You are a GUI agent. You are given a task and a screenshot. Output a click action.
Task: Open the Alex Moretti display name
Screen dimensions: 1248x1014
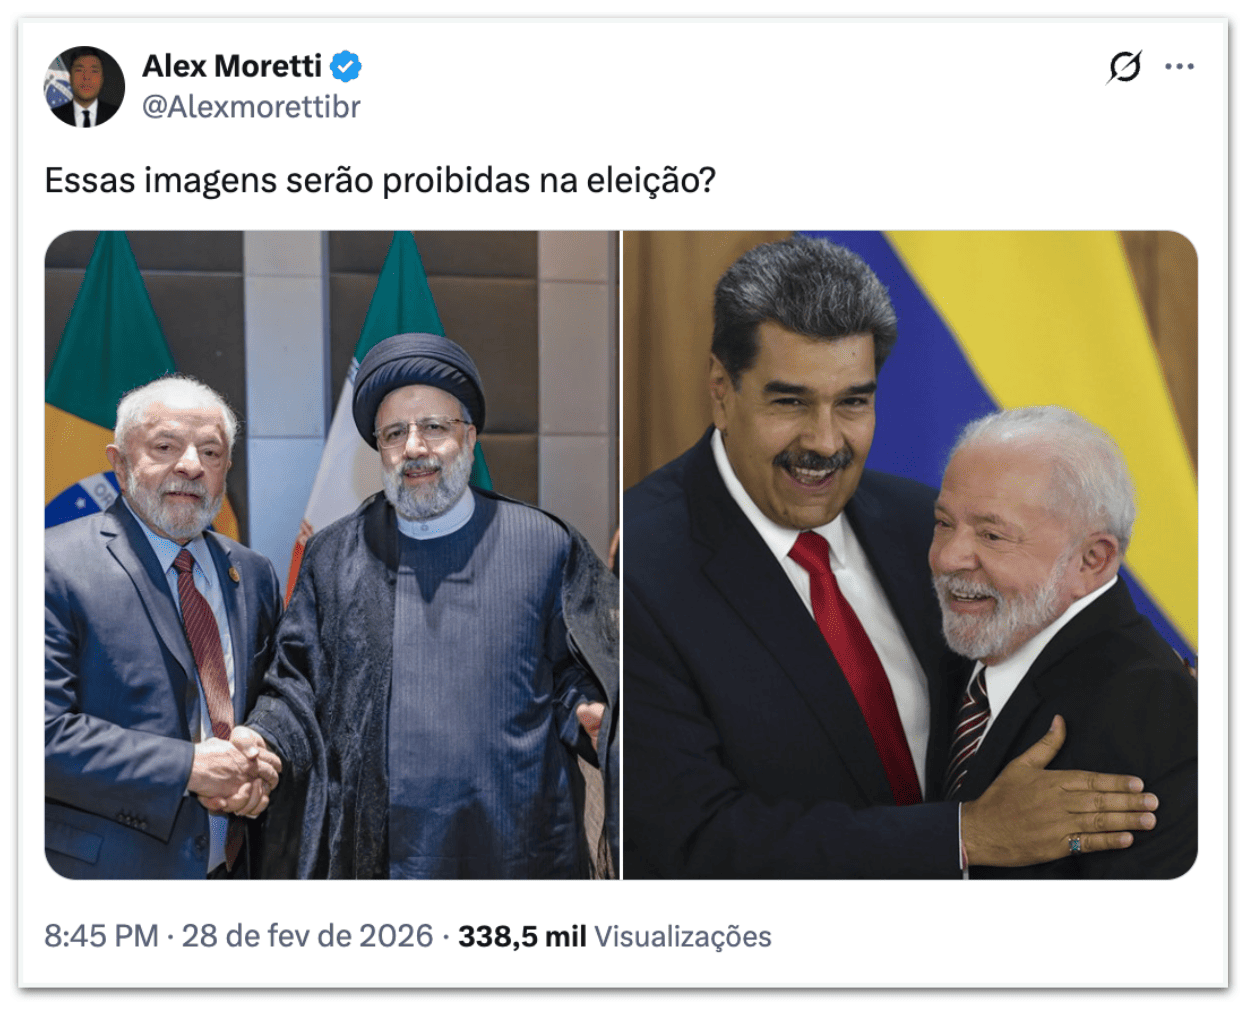[232, 66]
